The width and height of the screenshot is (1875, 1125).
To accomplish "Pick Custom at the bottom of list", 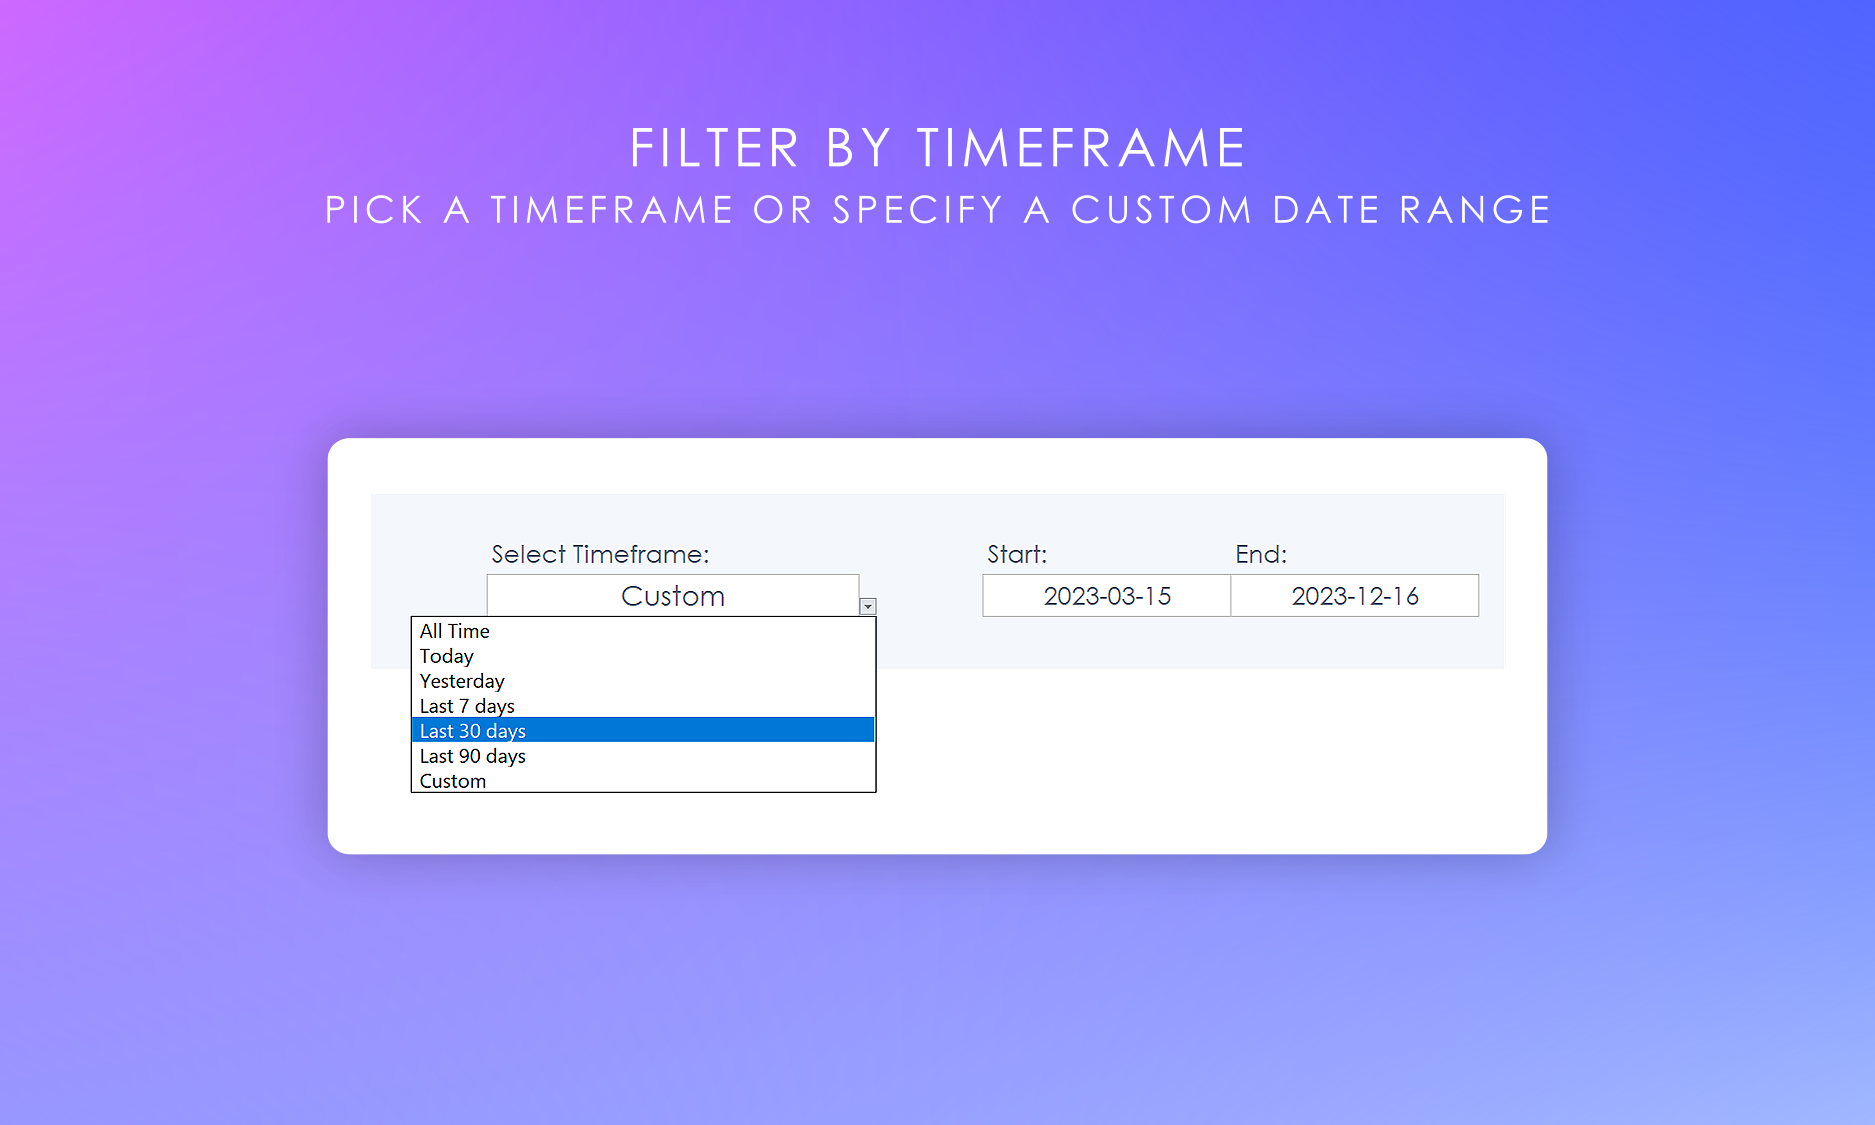I will pos(453,781).
